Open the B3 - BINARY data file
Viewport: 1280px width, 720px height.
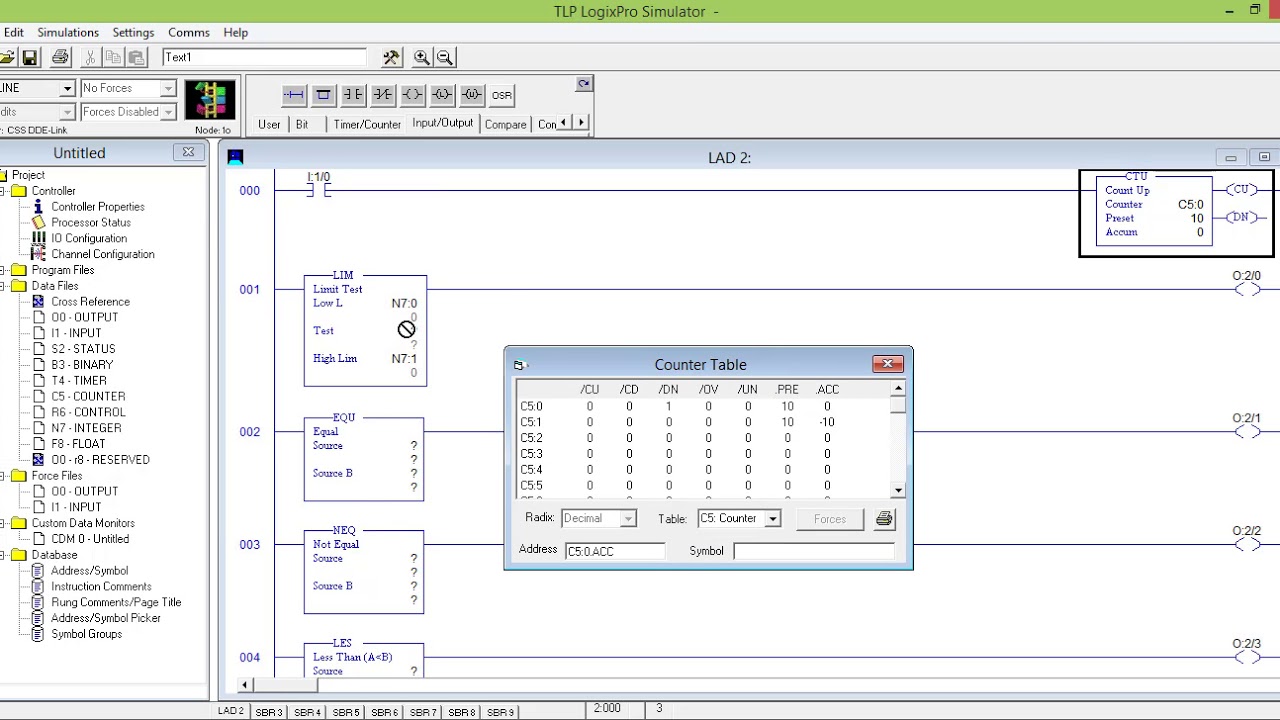tap(82, 365)
